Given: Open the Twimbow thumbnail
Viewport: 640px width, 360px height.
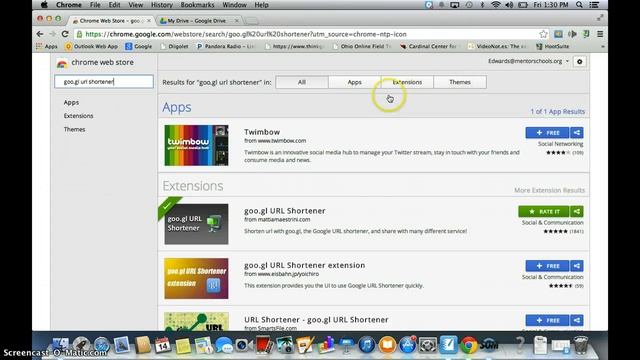Looking at the screenshot, I should pyautogui.click(x=196, y=145).
